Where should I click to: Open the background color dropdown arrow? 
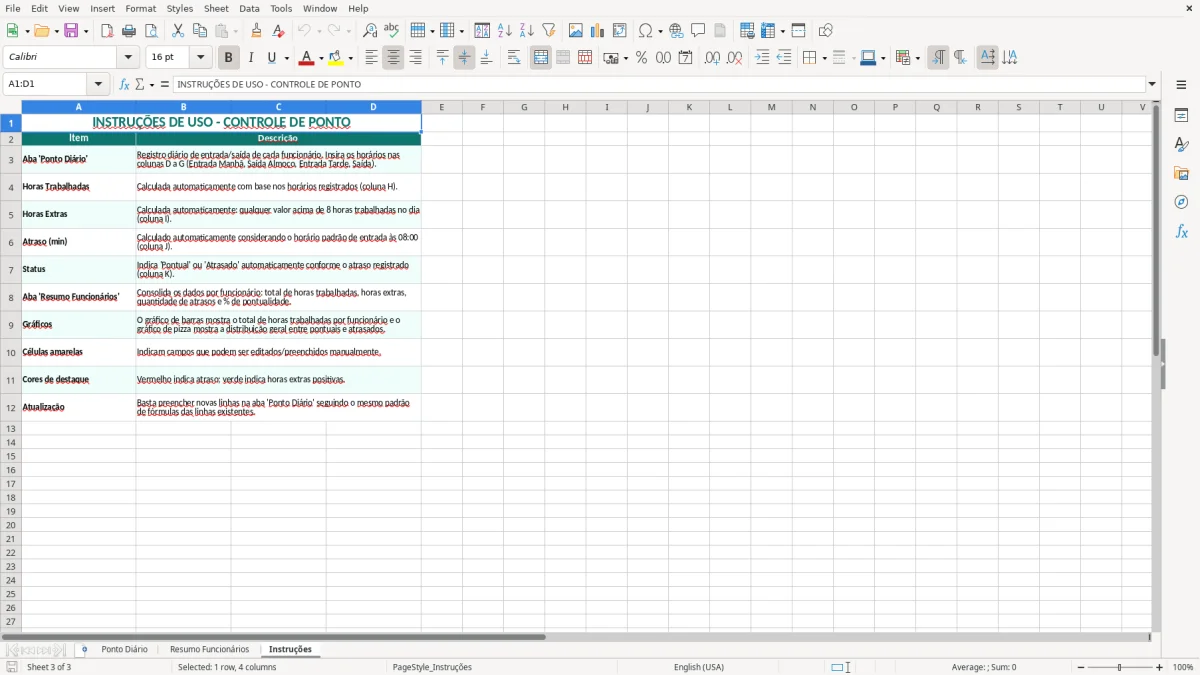point(350,58)
